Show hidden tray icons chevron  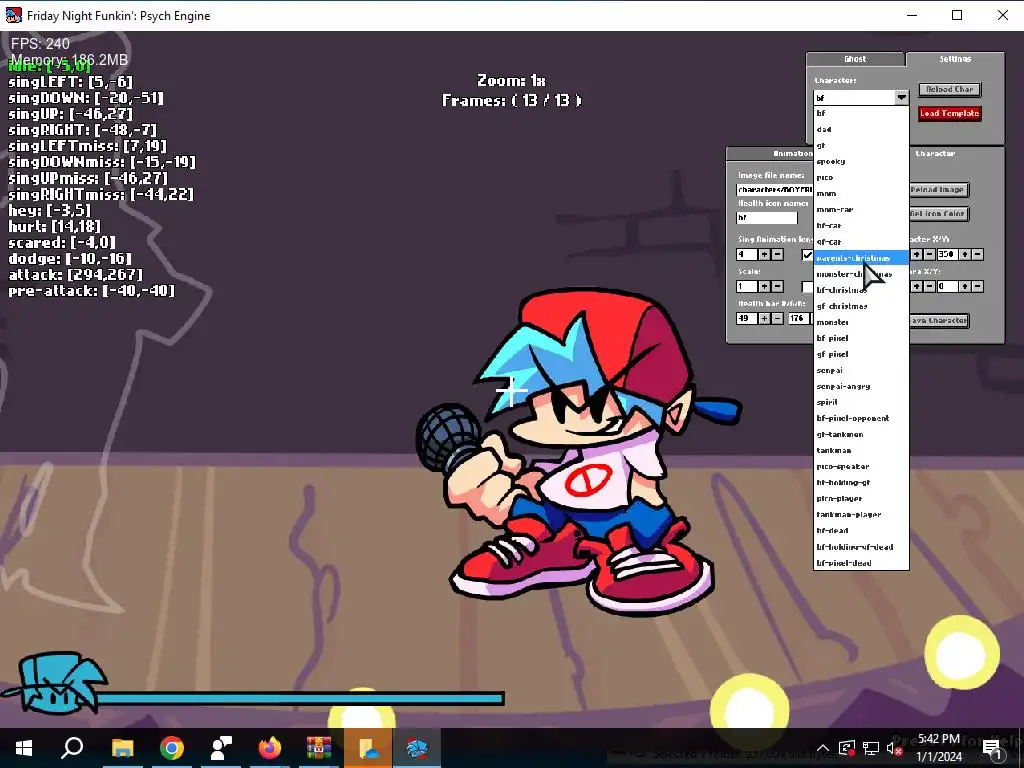[x=823, y=748]
